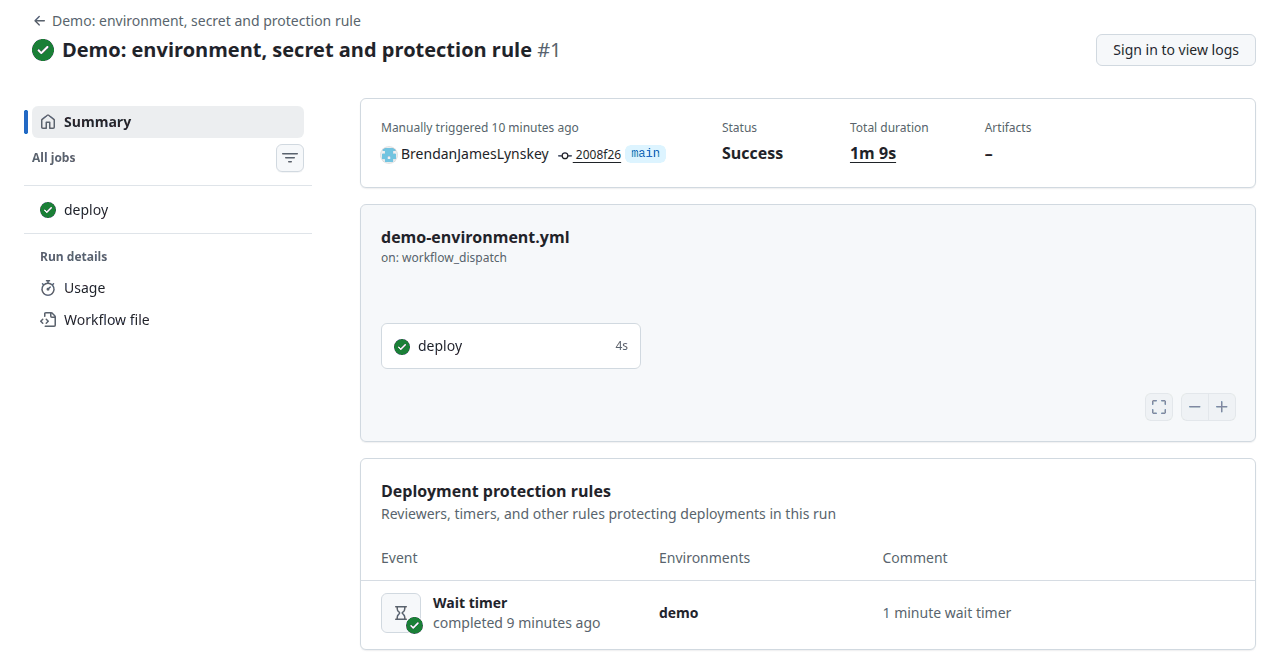Image resolution: width=1280 pixels, height=660 pixels.
Task: Open BrendanJamesLynskey user profile
Action: click(474, 154)
